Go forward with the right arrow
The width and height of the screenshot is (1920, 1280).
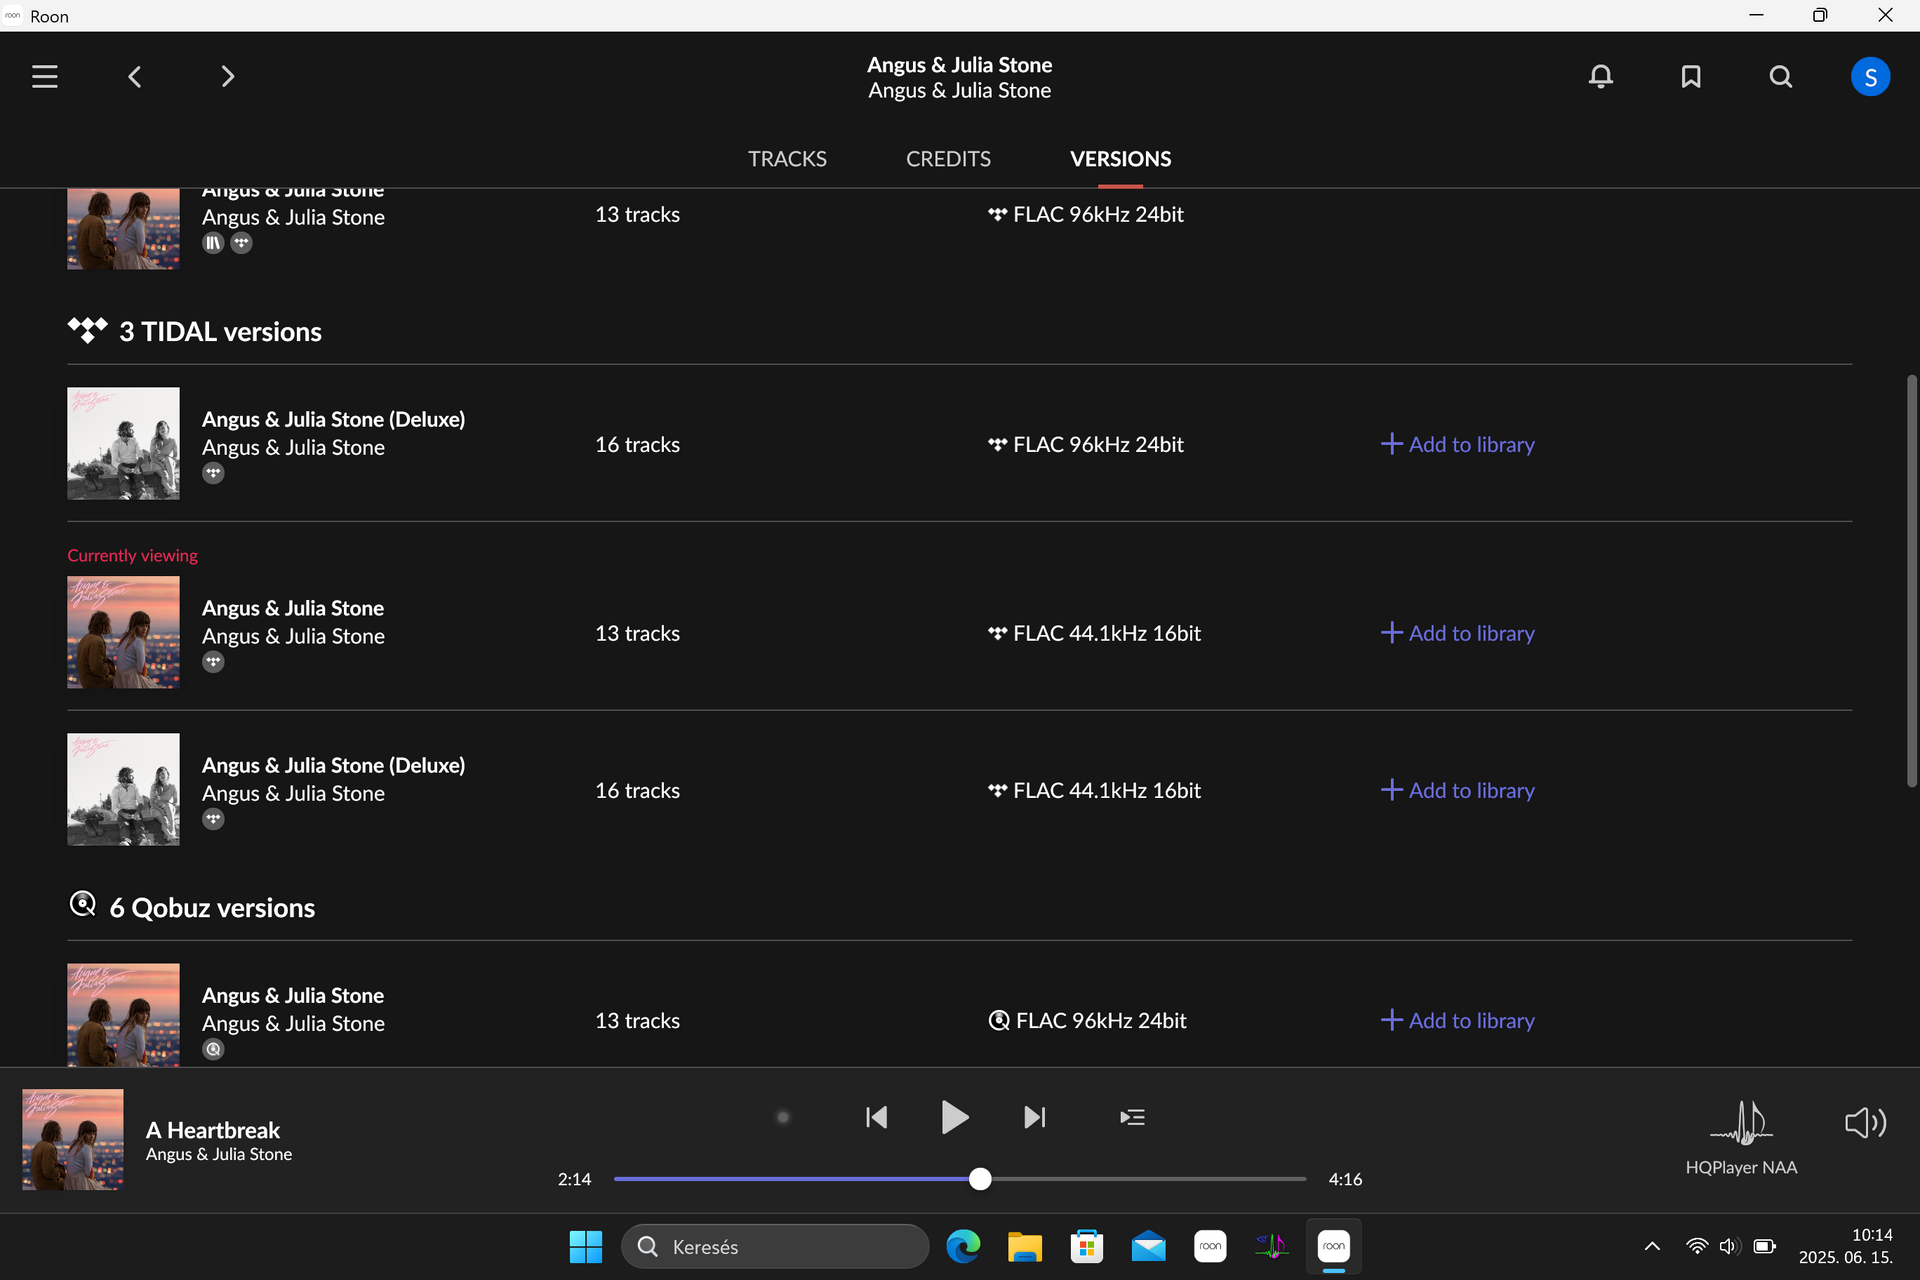click(x=227, y=77)
